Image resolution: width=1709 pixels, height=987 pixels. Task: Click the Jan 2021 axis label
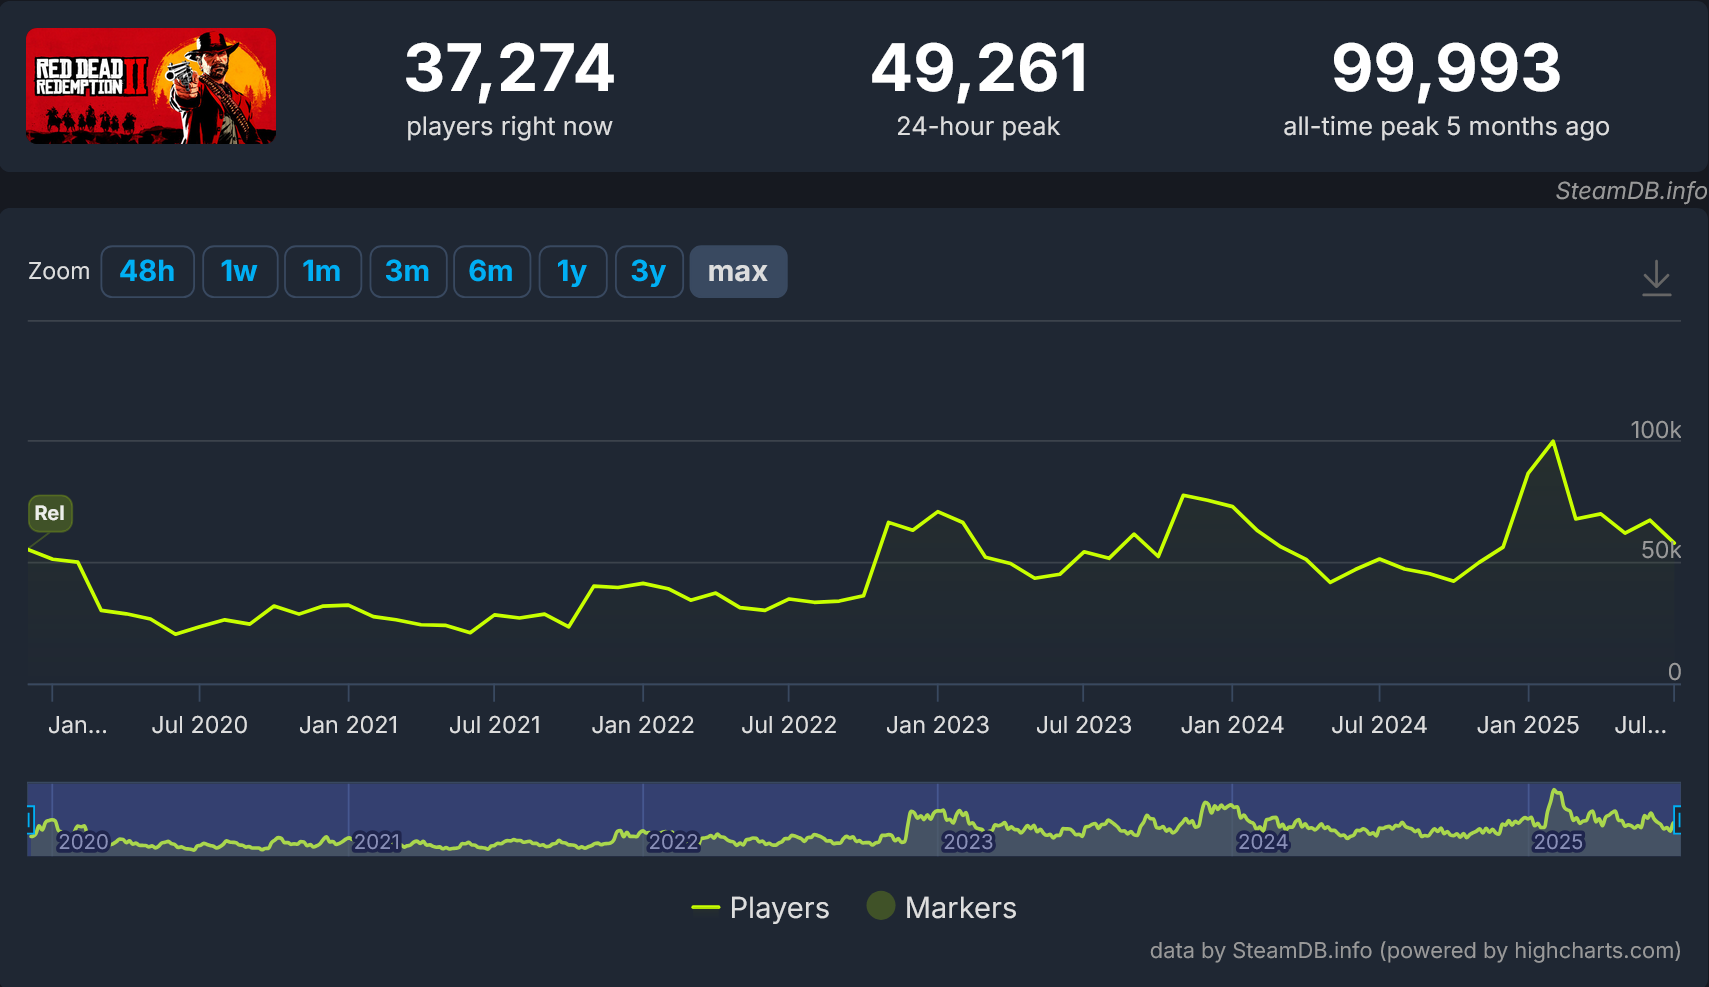coord(348,725)
